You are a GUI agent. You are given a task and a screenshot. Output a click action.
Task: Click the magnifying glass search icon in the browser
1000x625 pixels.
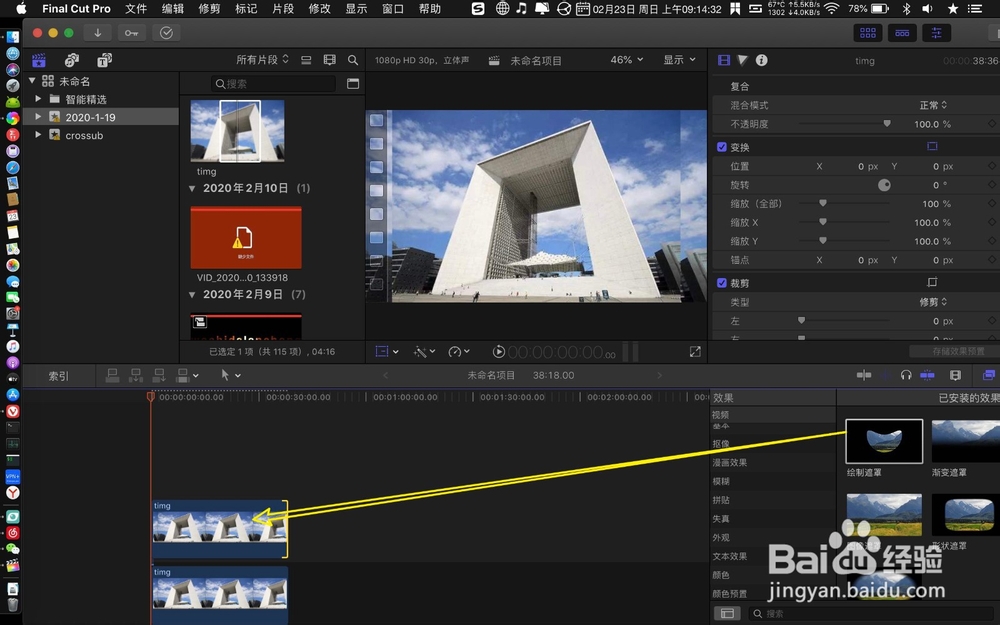[354, 60]
